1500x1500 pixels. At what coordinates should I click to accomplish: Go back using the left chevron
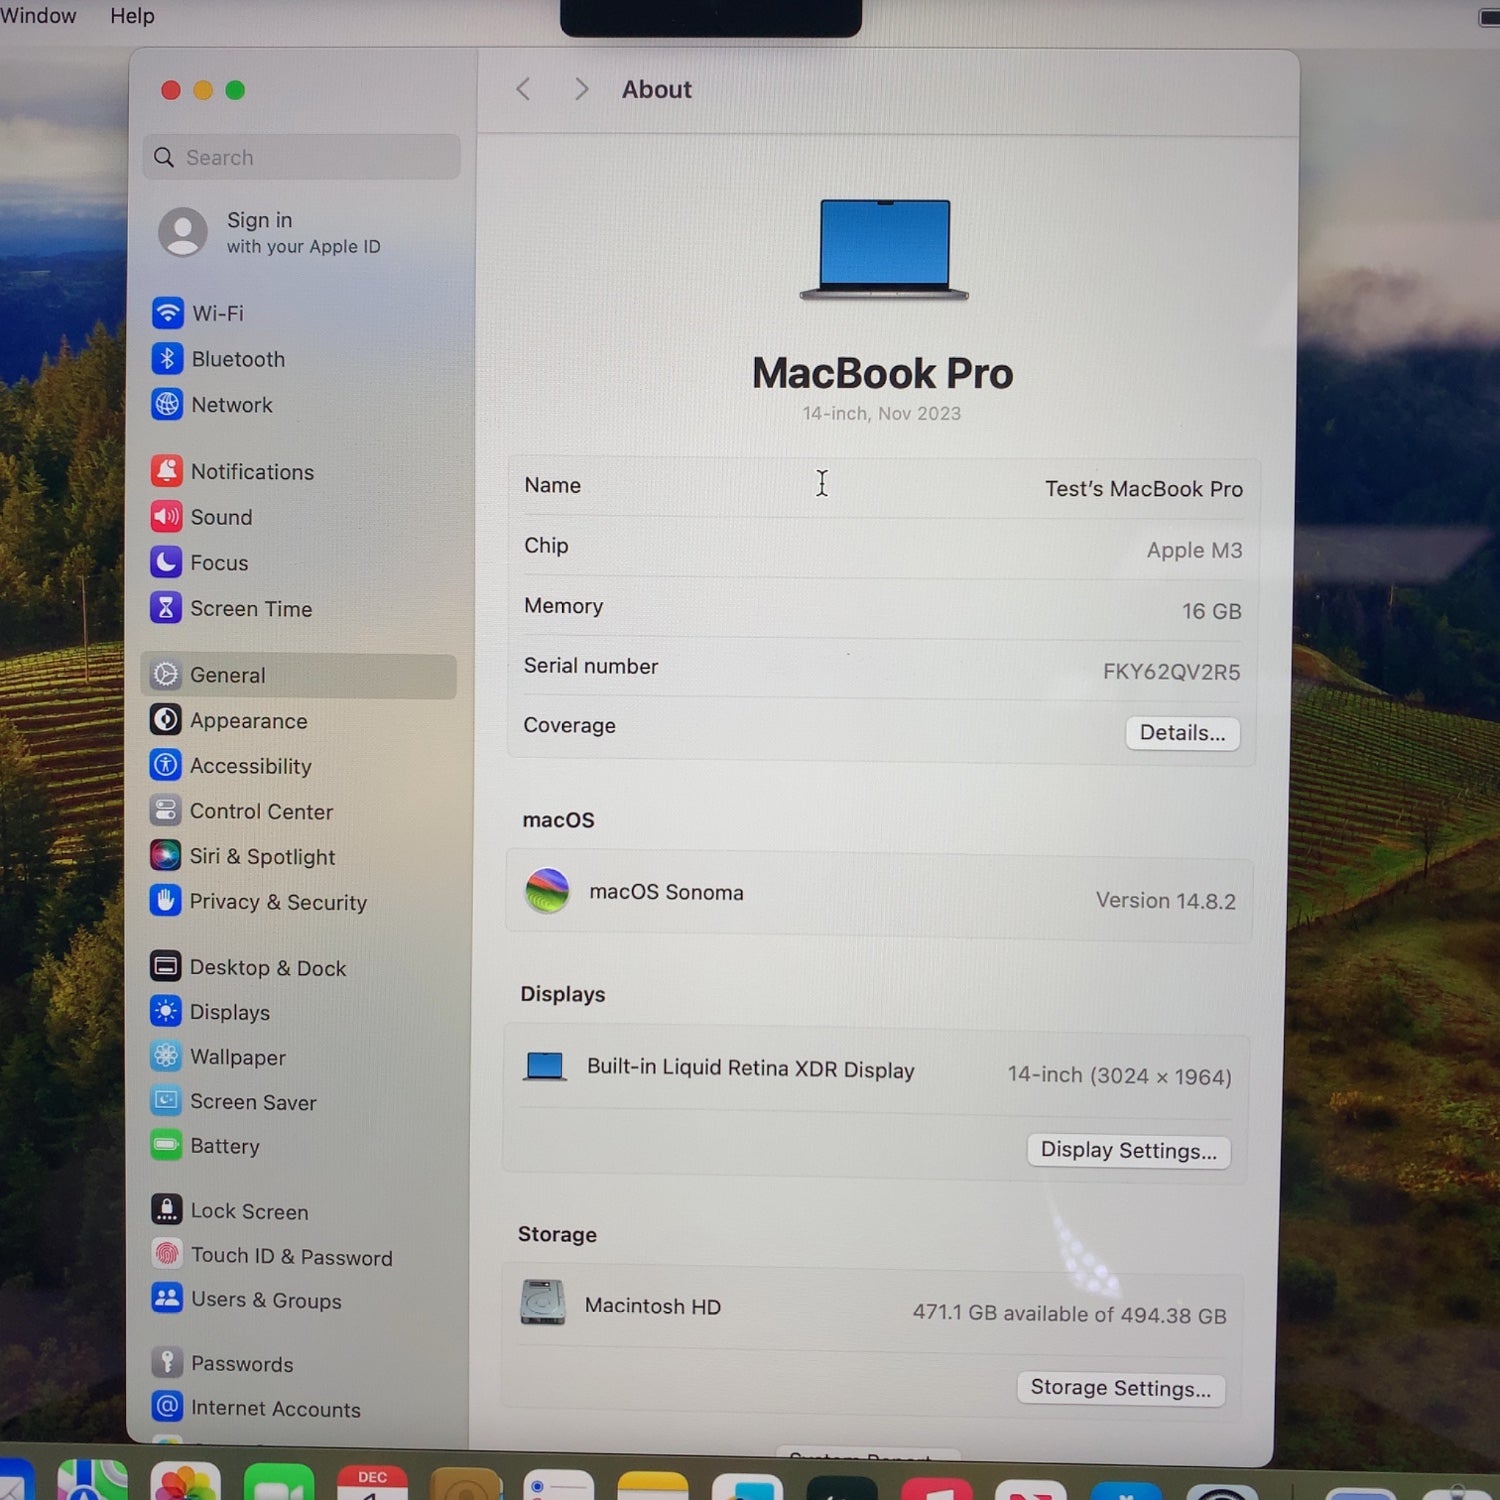coord(523,90)
